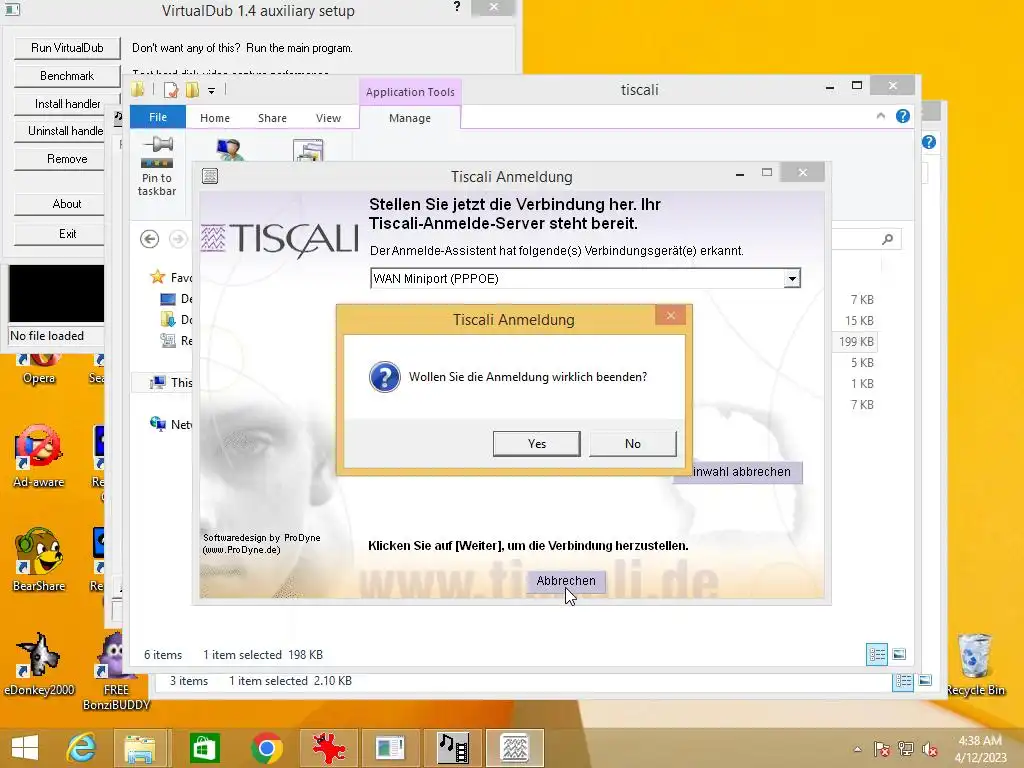Screen dimensions: 1024x768
Task: Click the Benchmark button in VirtualDub setup
Action: [x=67, y=76]
